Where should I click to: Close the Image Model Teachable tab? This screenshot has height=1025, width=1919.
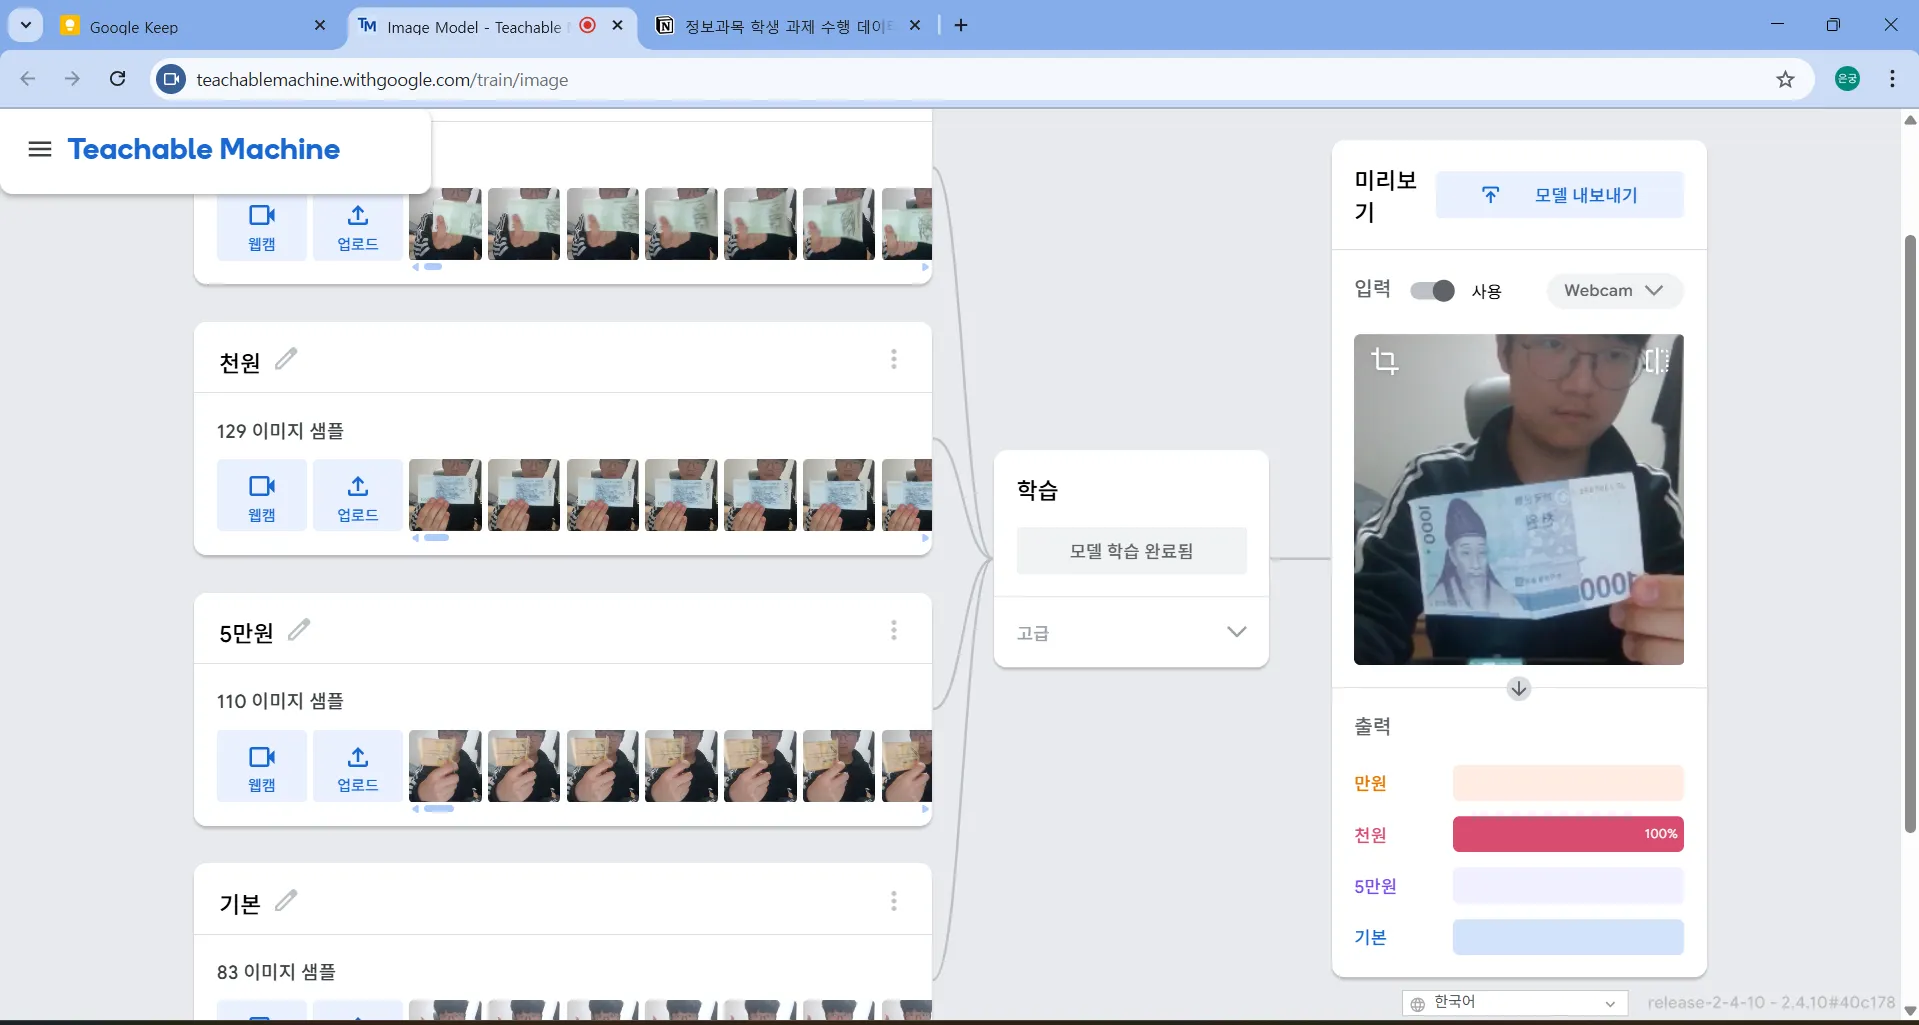617,25
